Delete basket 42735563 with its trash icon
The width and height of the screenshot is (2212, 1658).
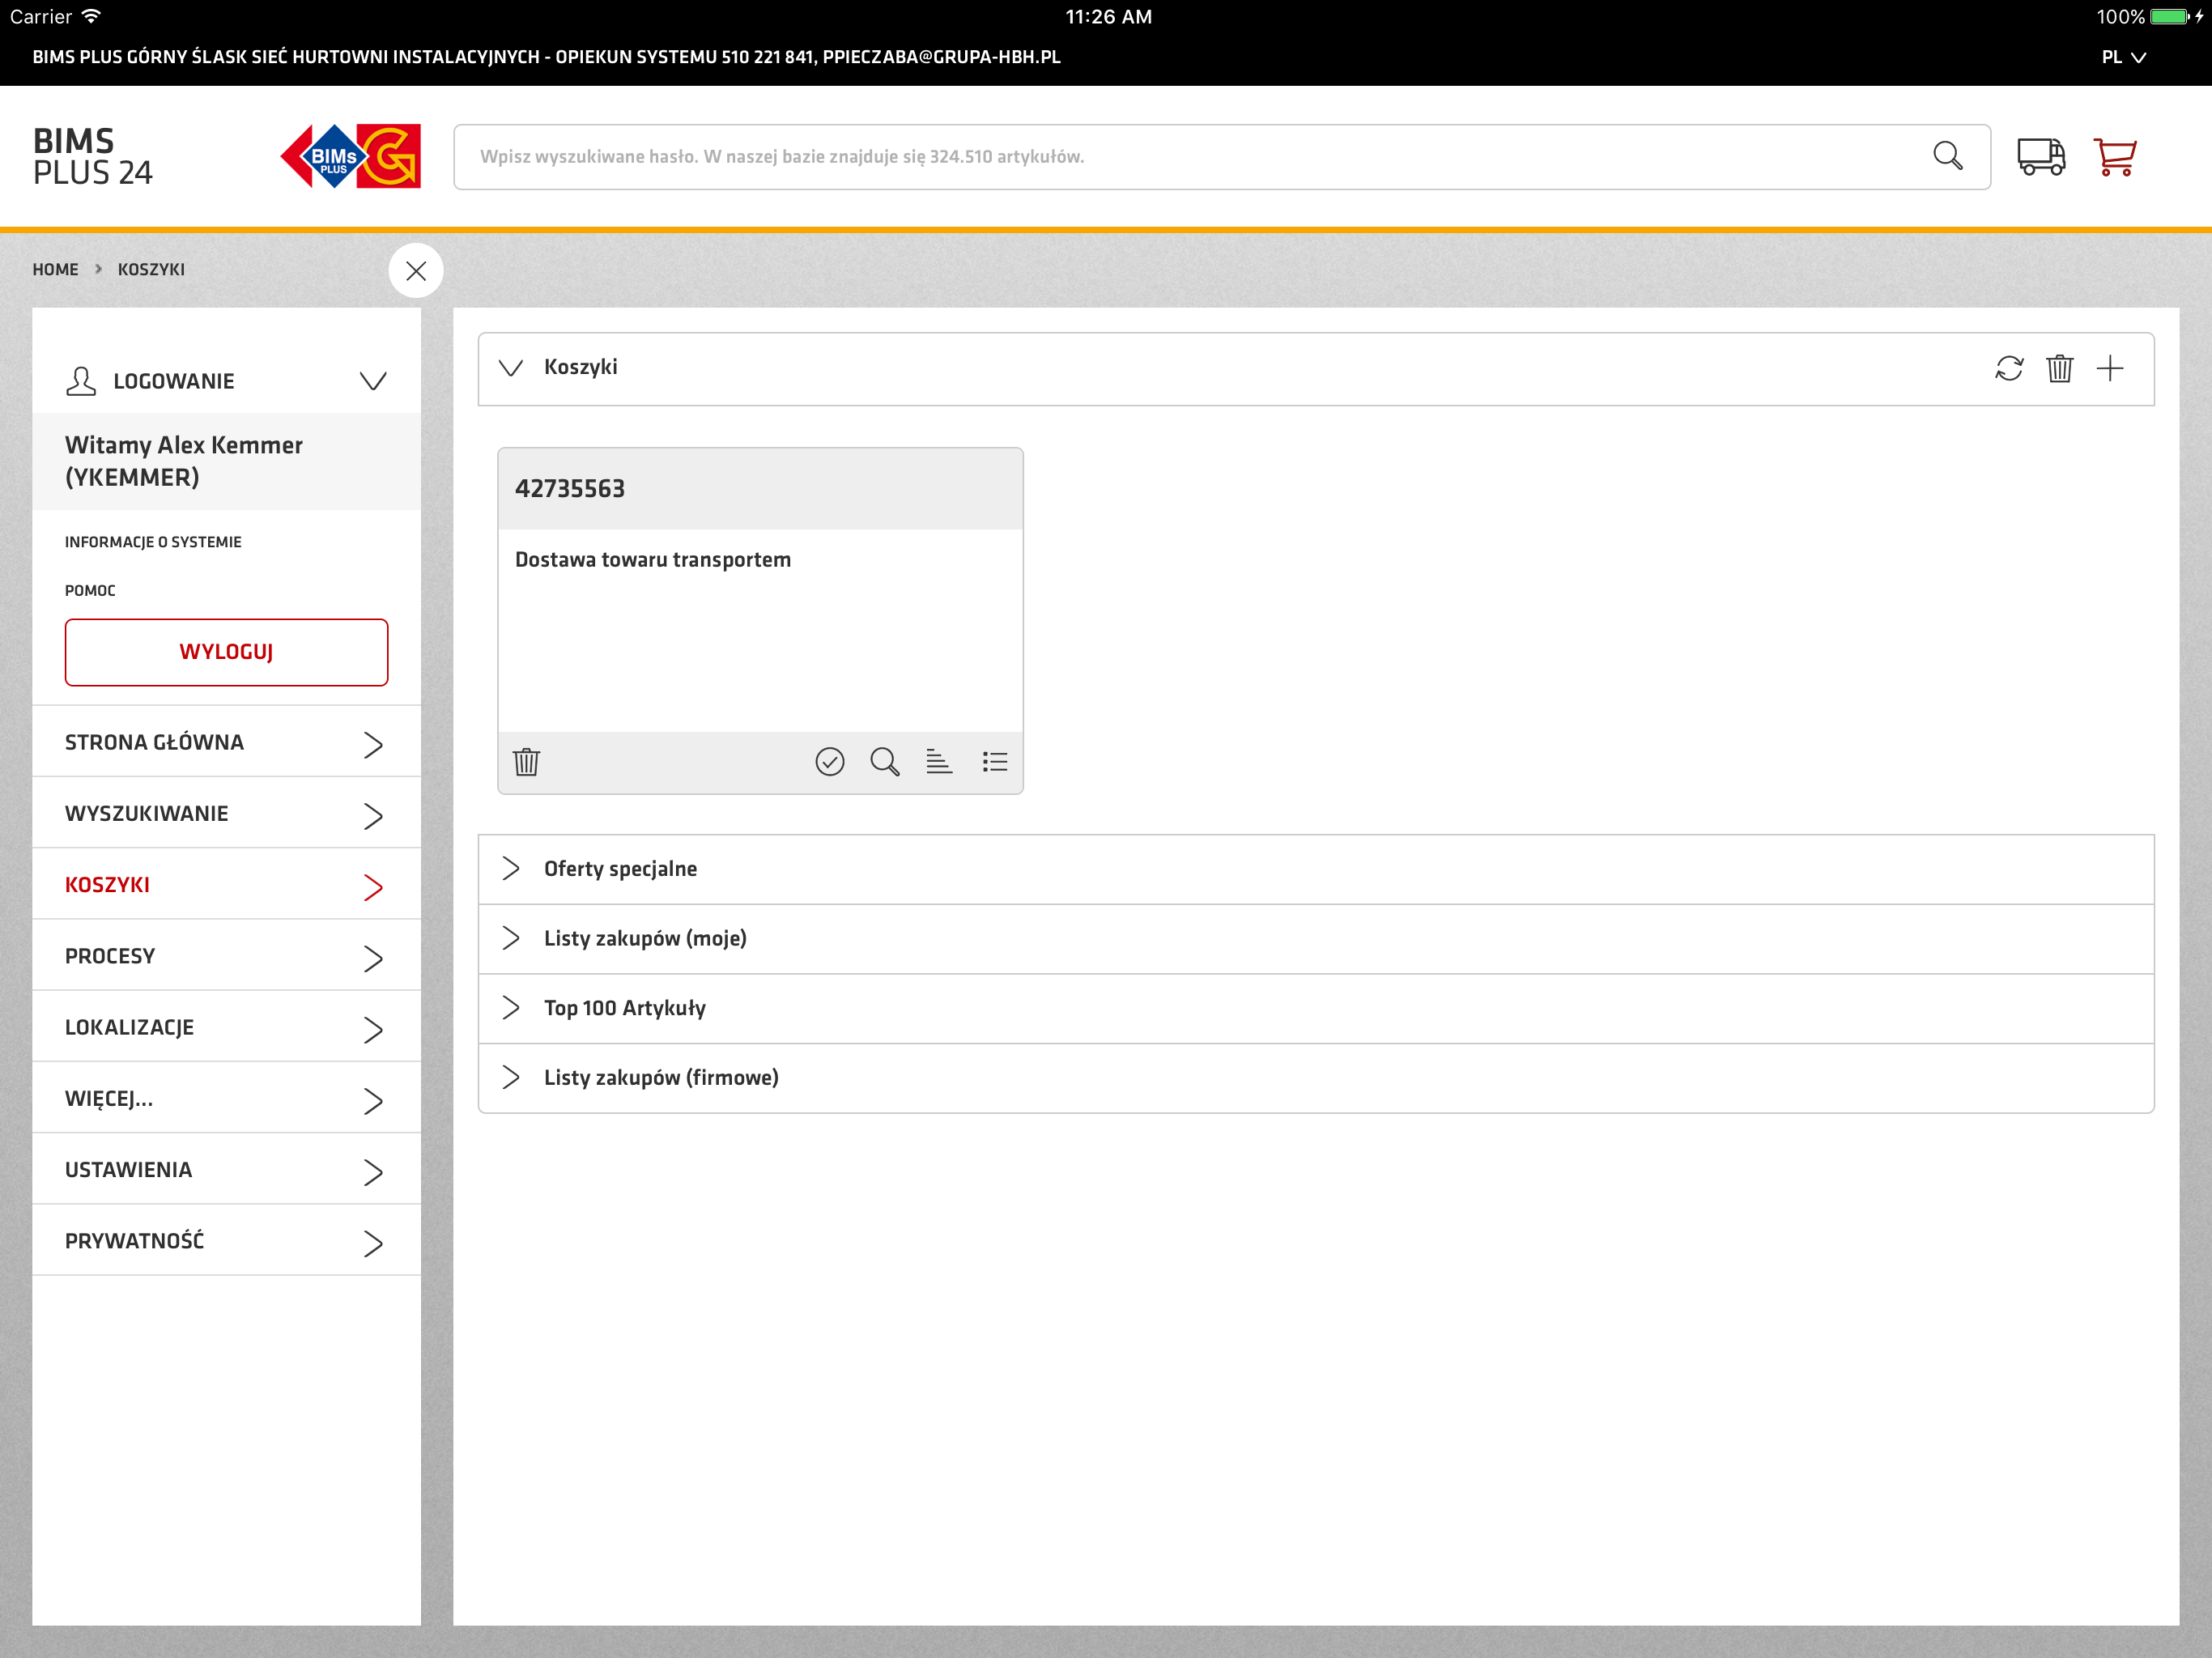tap(527, 762)
